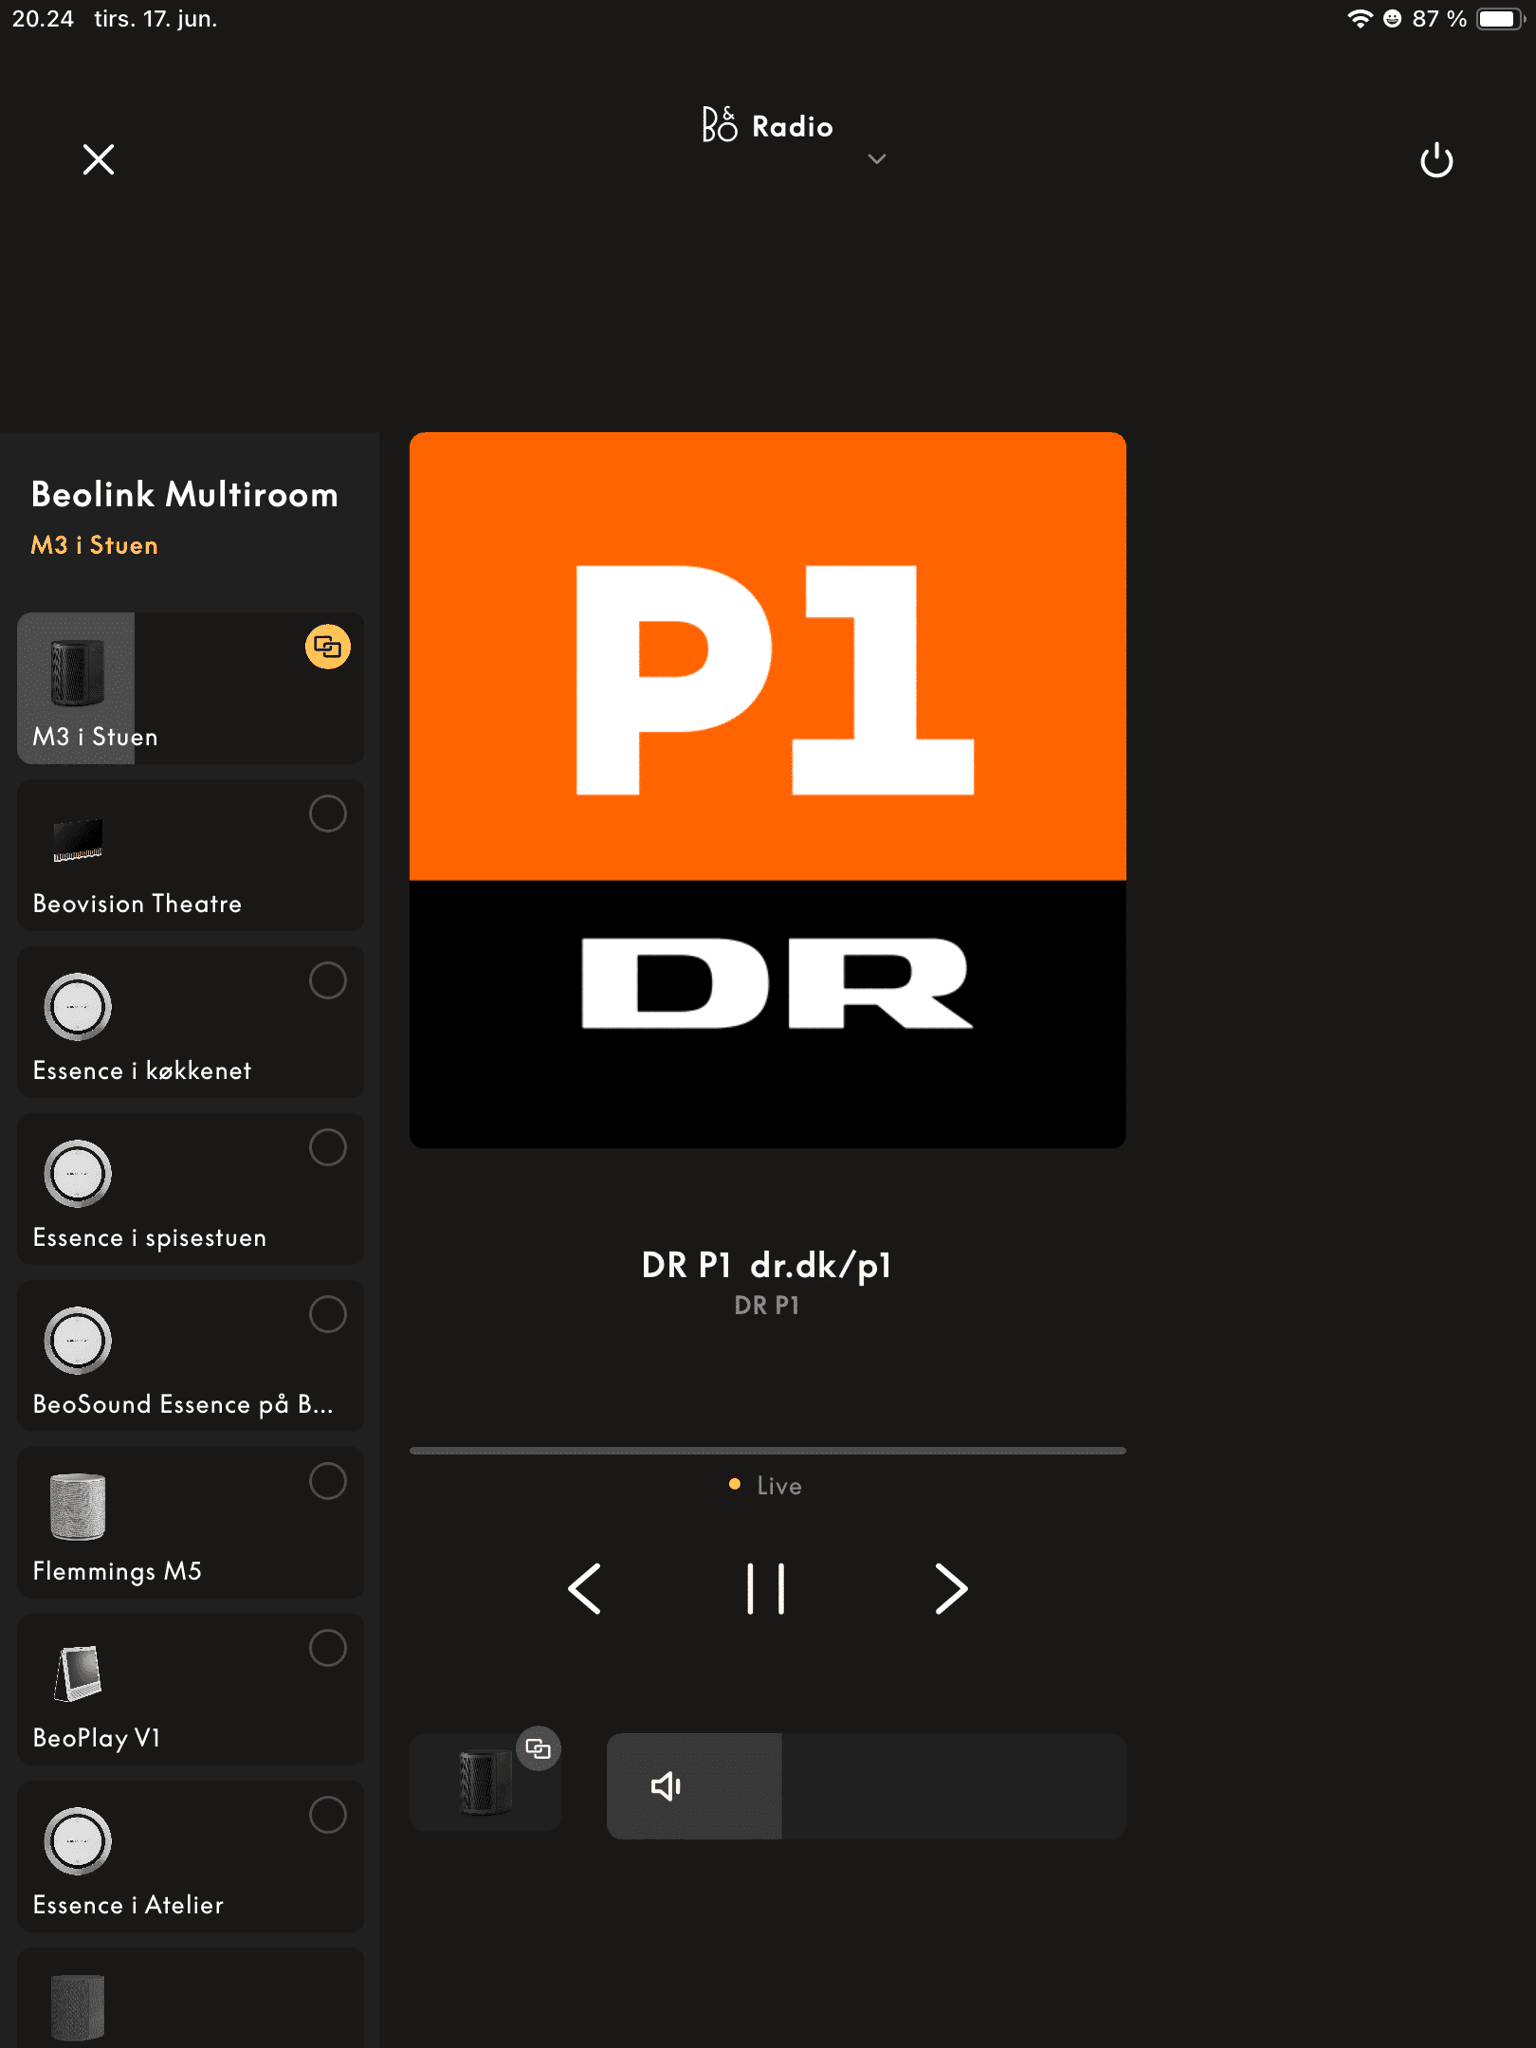The width and height of the screenshot is (1536, 2048).
Task: Tap the power standby icon
Action: pos(1436,160)
